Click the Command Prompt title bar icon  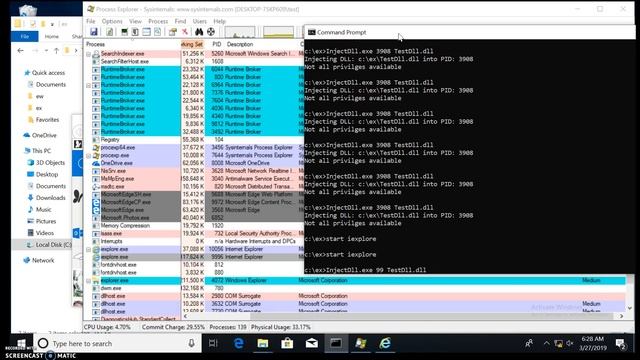(x=311, y=32)
